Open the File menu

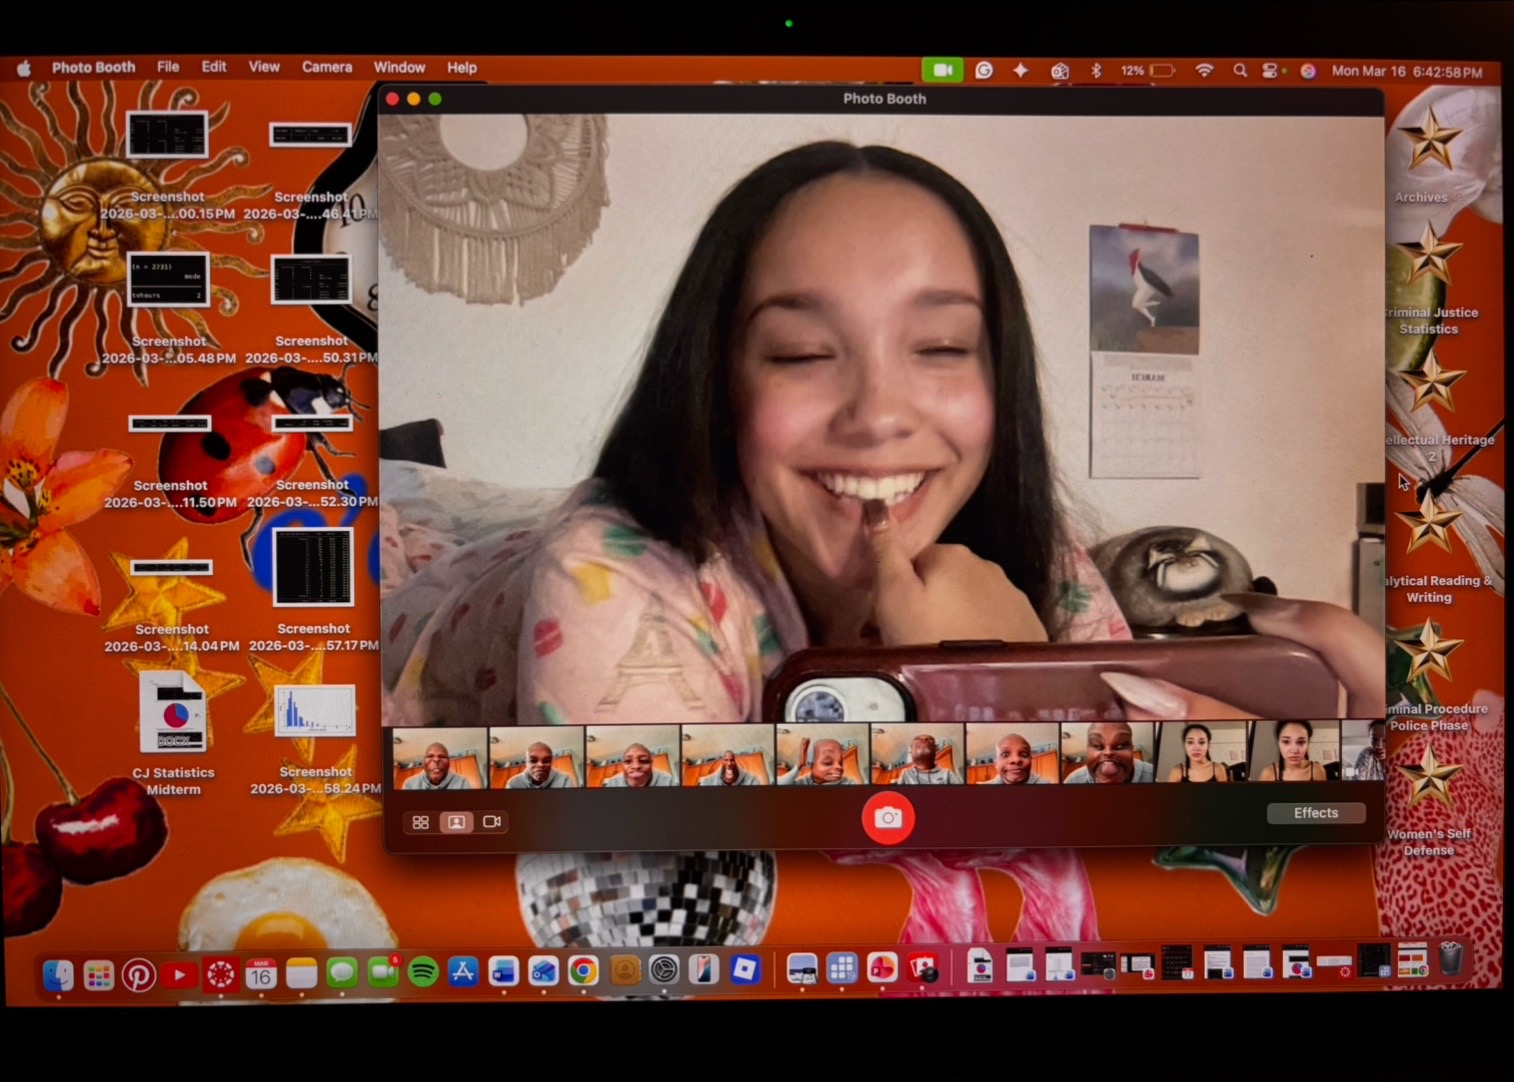point(168,67)
